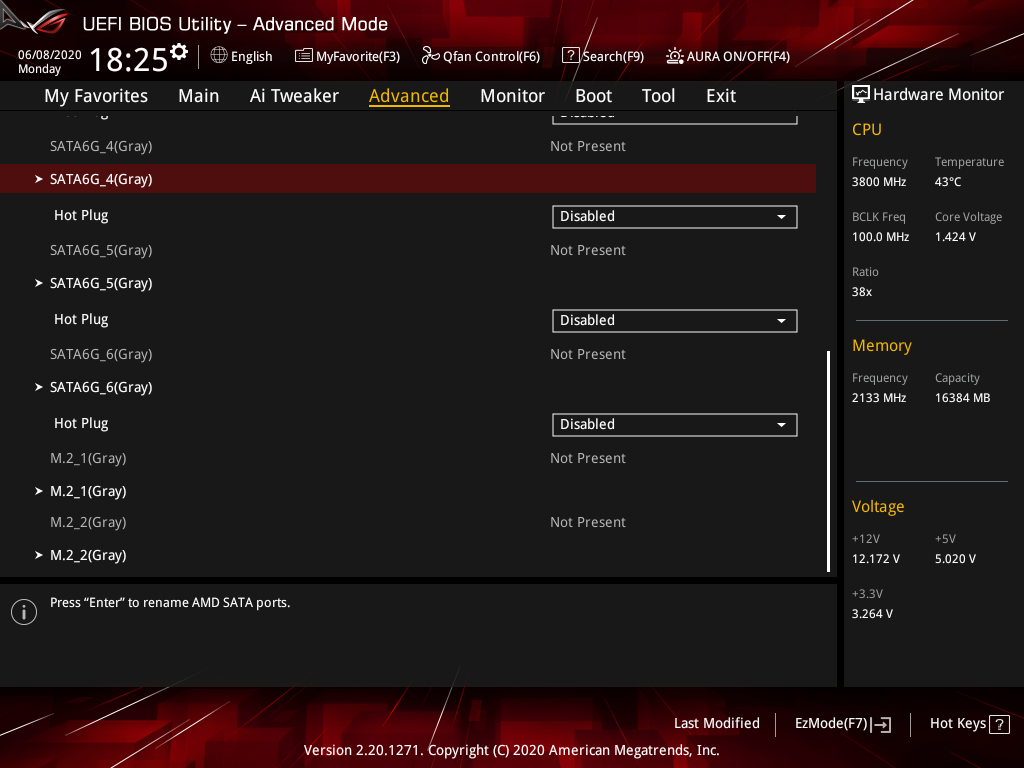The image size is (1024, 768).
Task: Click Core Voltage value 1.424 V
Action: pyautogui.click(x=955, y=236)
